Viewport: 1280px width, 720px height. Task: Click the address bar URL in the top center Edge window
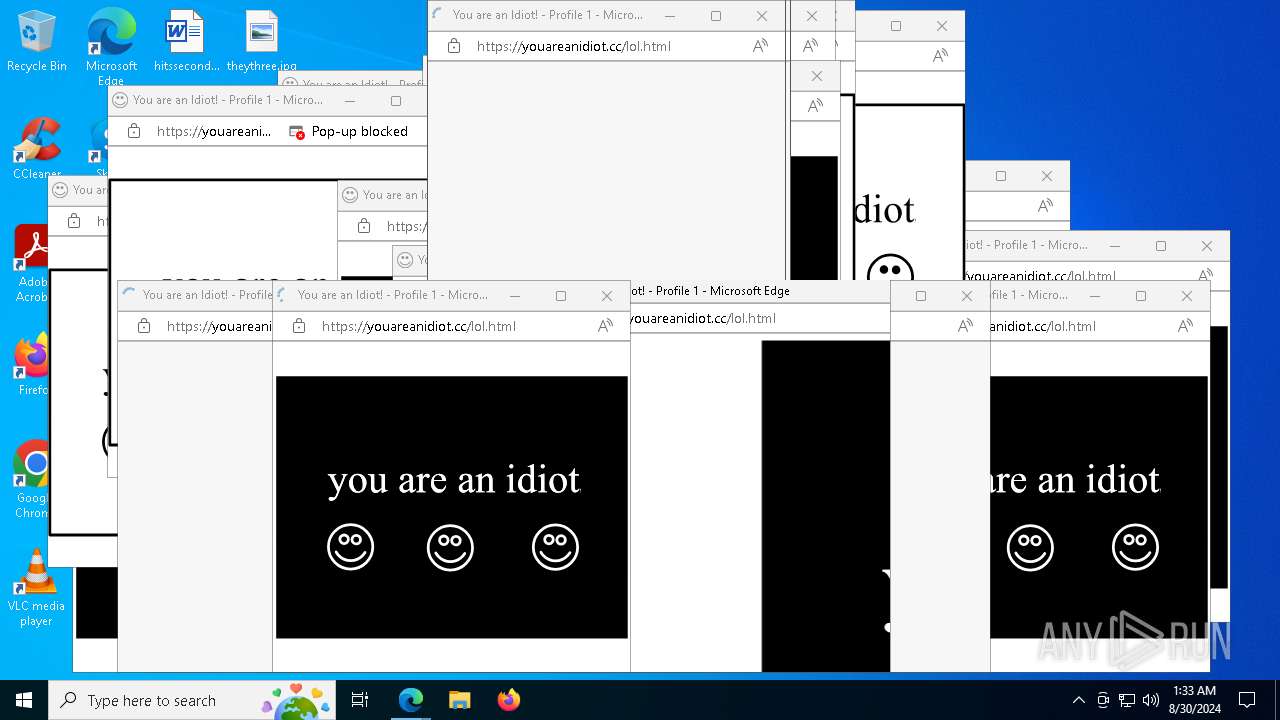pos(574,46)
